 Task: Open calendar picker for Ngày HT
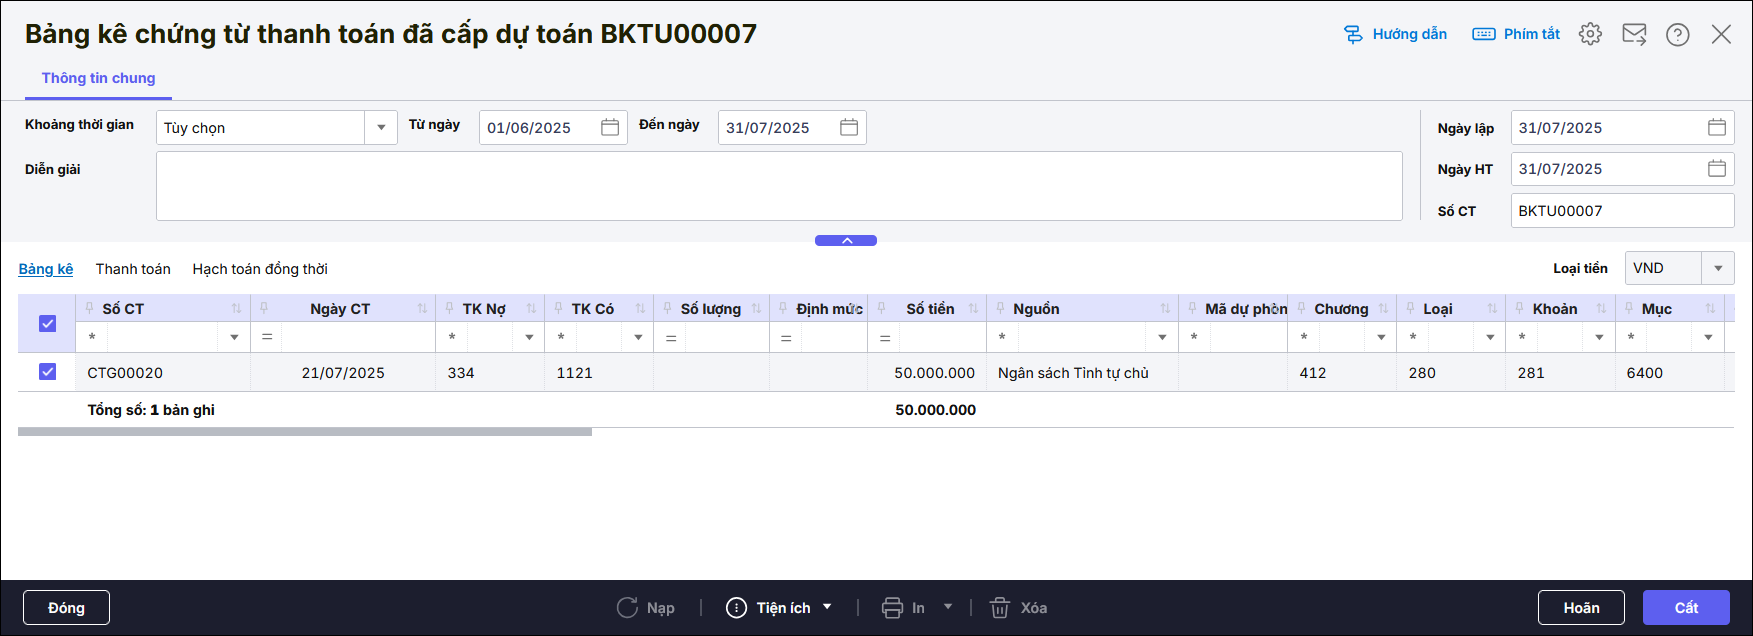point(1717,168)
